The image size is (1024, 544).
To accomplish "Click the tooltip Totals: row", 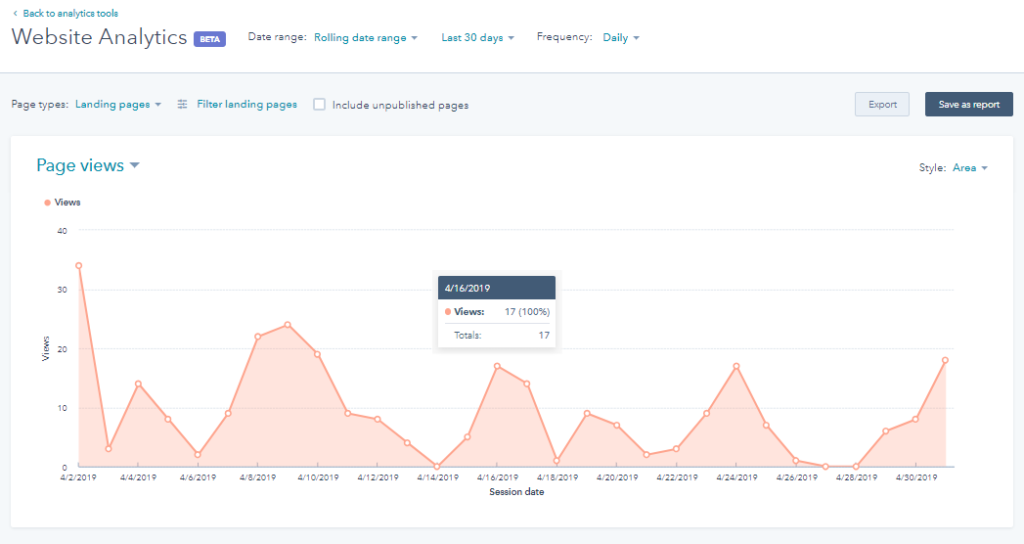I will [x=497, y=335].
